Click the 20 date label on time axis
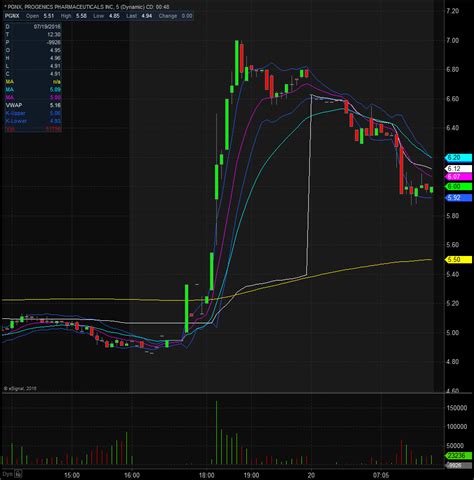Screen dimensions: 474x480 (311, 475)
